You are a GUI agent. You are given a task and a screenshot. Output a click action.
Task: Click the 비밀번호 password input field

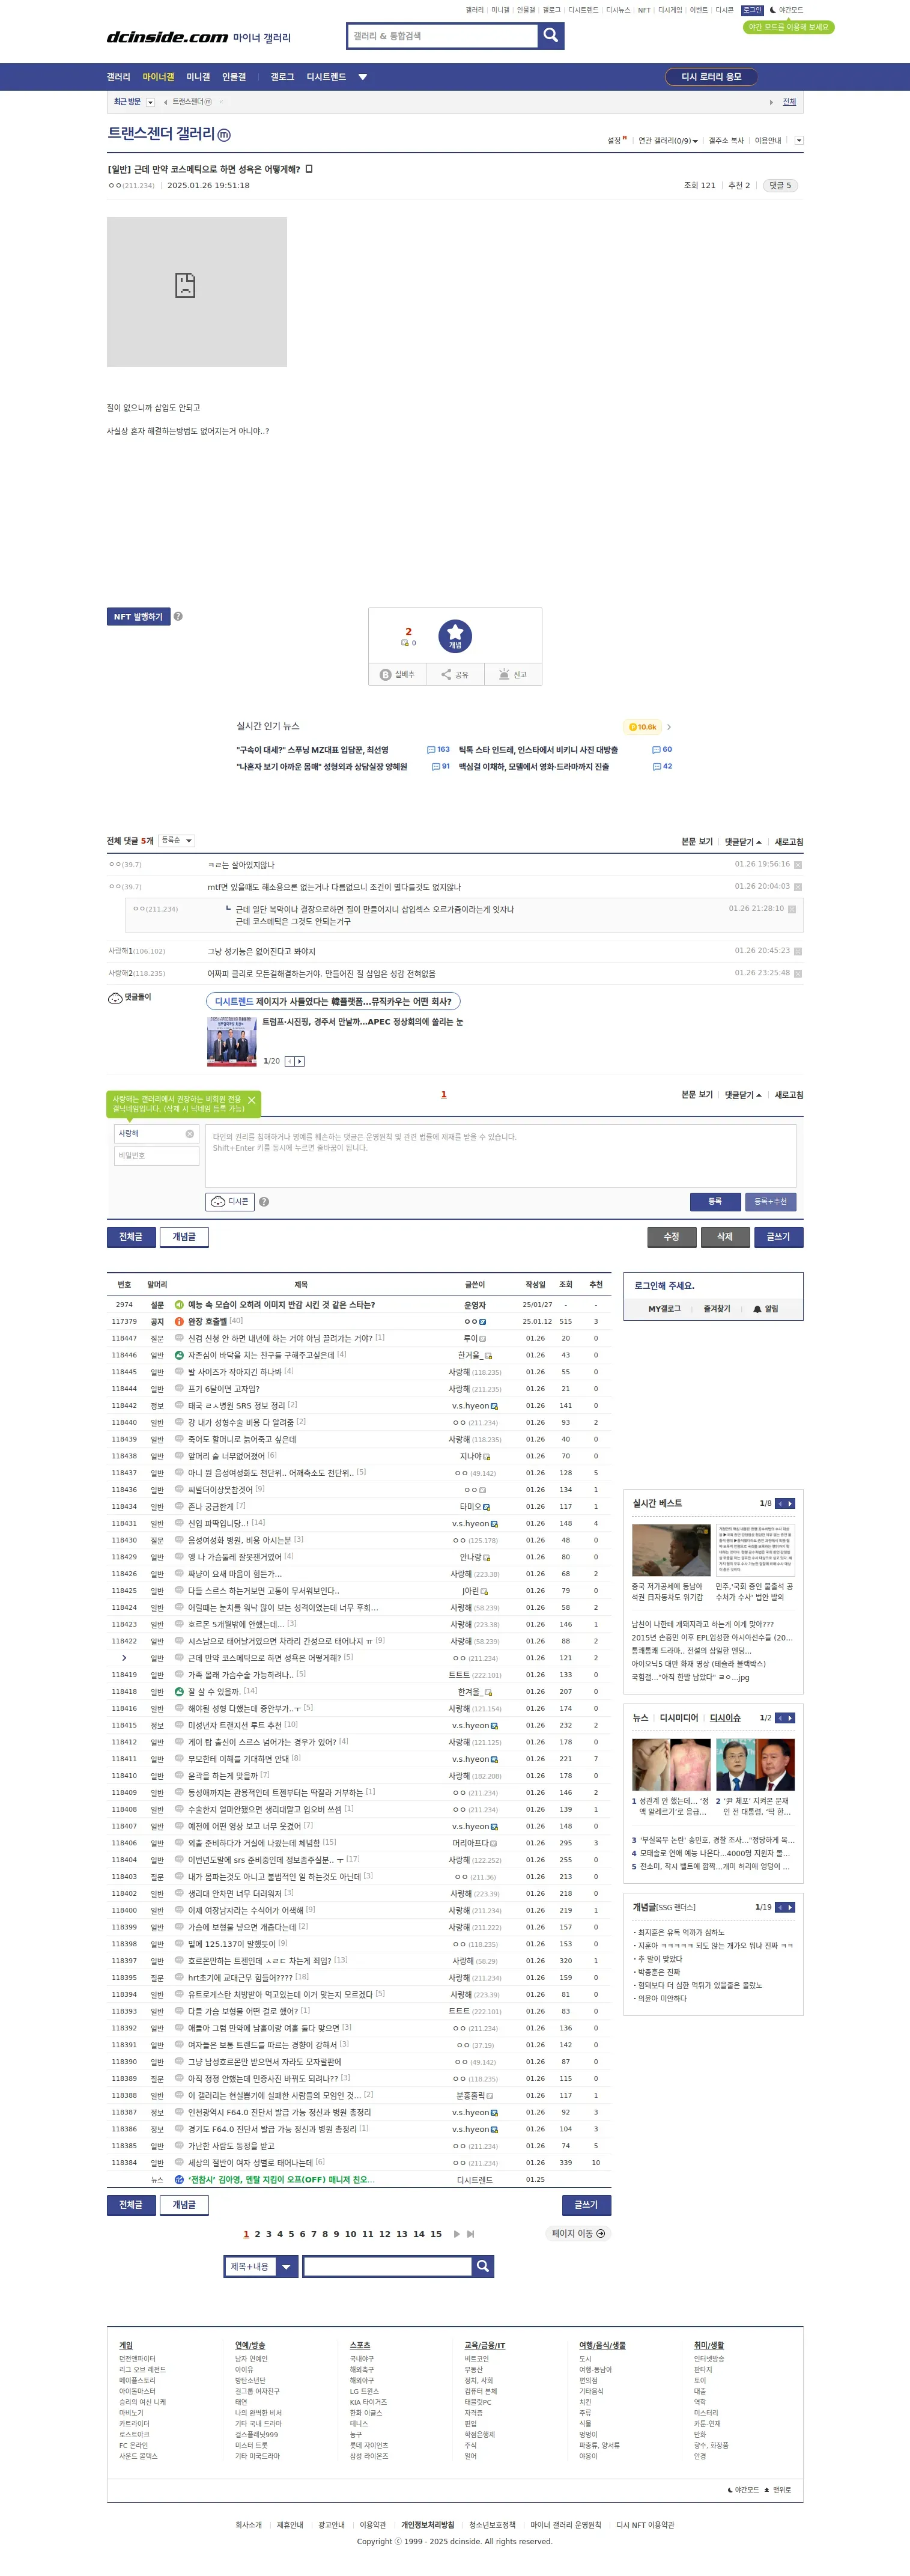coord(157,1156)
